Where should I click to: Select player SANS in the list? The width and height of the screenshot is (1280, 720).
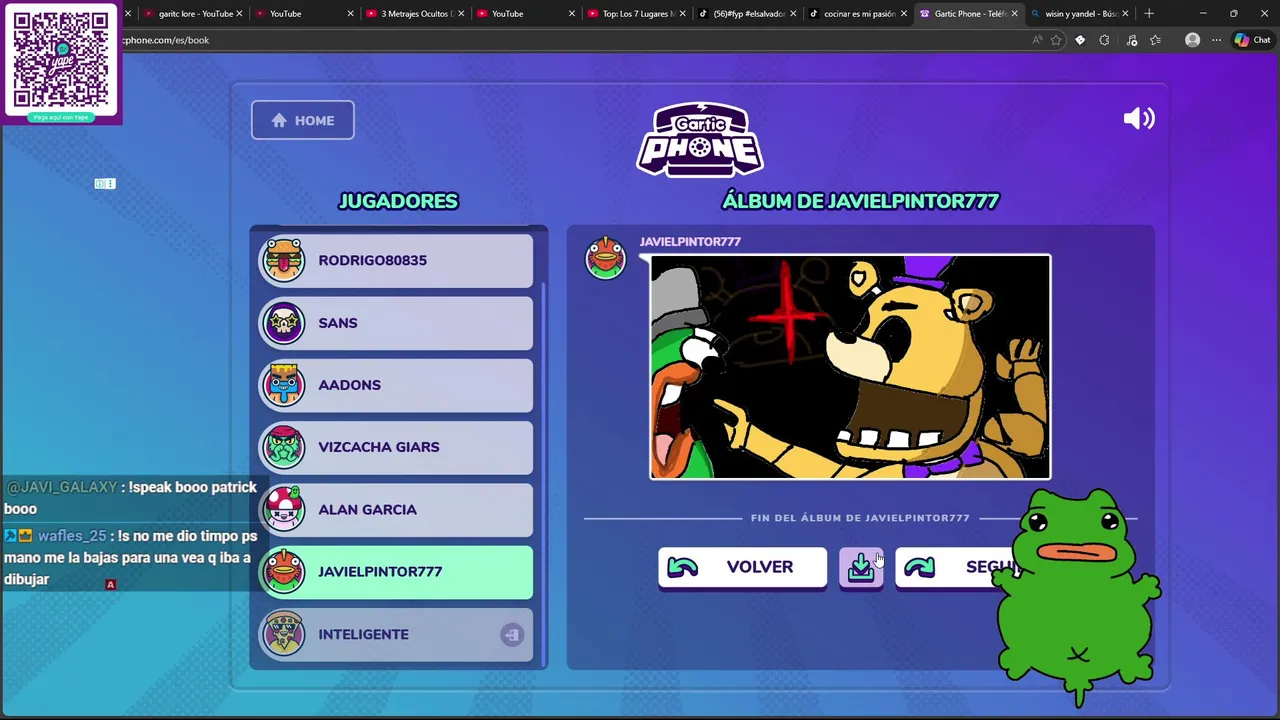point(397,323)
